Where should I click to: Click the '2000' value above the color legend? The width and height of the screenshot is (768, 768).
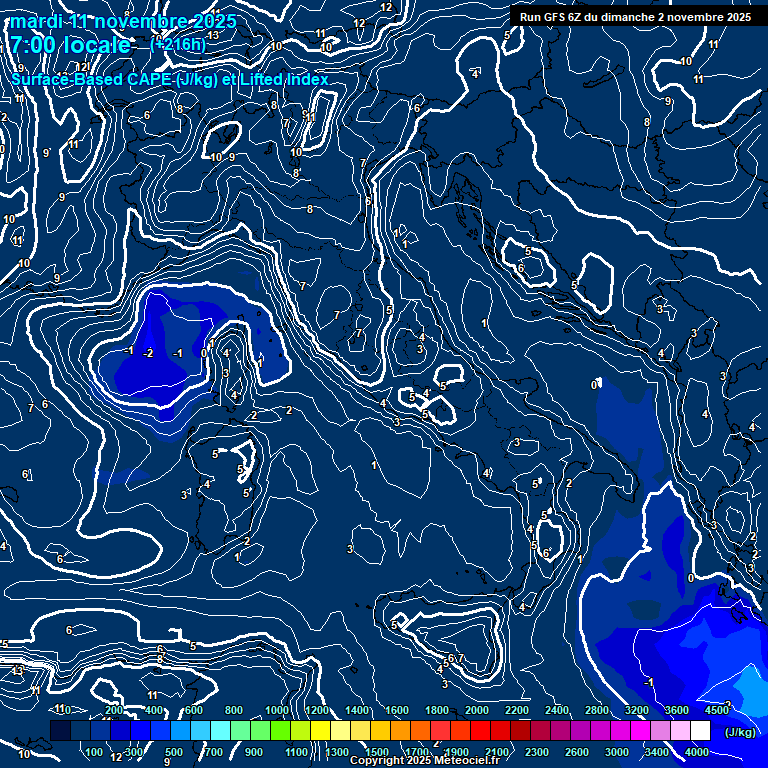477,710
